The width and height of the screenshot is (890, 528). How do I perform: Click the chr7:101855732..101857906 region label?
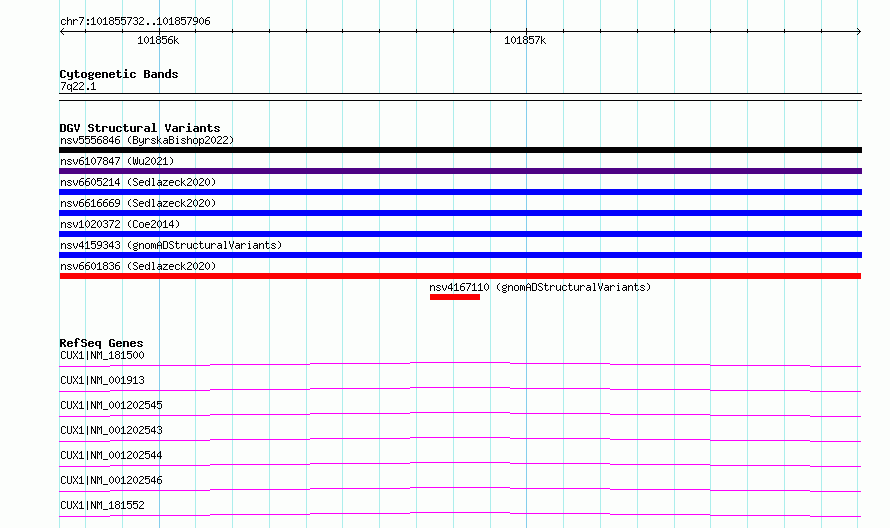[x=135, y=22]
